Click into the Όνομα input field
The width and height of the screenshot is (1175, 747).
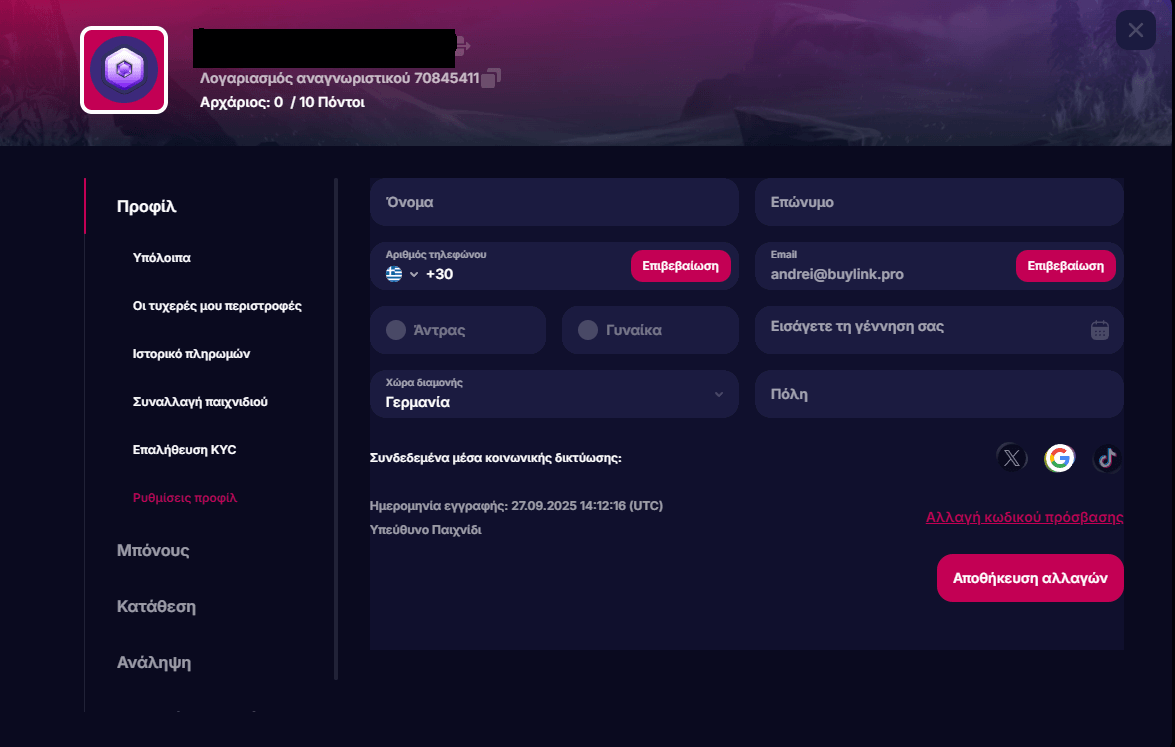[554, 202]
